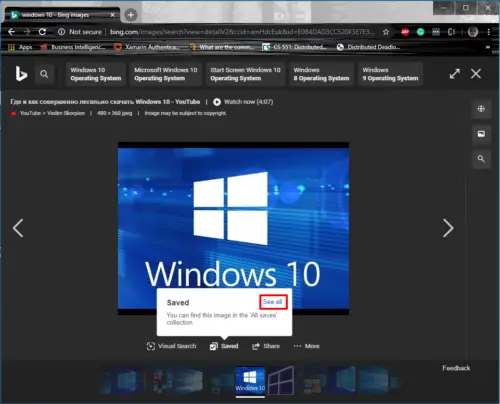Show more bookmarks chevron
Viewport: 500px width, 404px height.
(x=488, y=47)
